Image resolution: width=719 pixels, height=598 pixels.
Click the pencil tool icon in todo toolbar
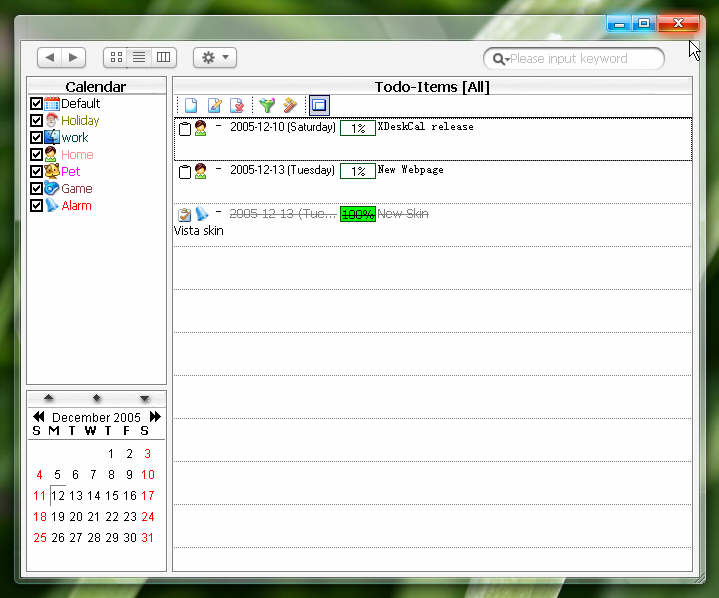(x=290, y=105)
